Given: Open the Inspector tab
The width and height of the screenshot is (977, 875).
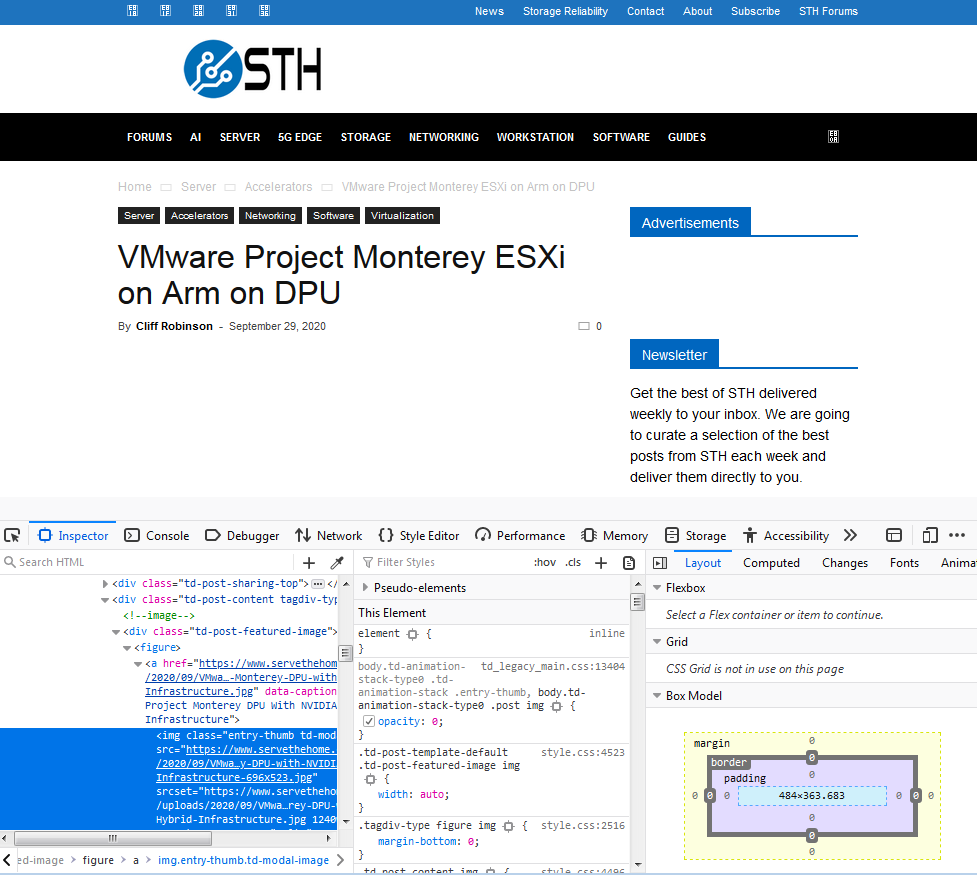Looking at the screenshot, I should tap(73, 535).
